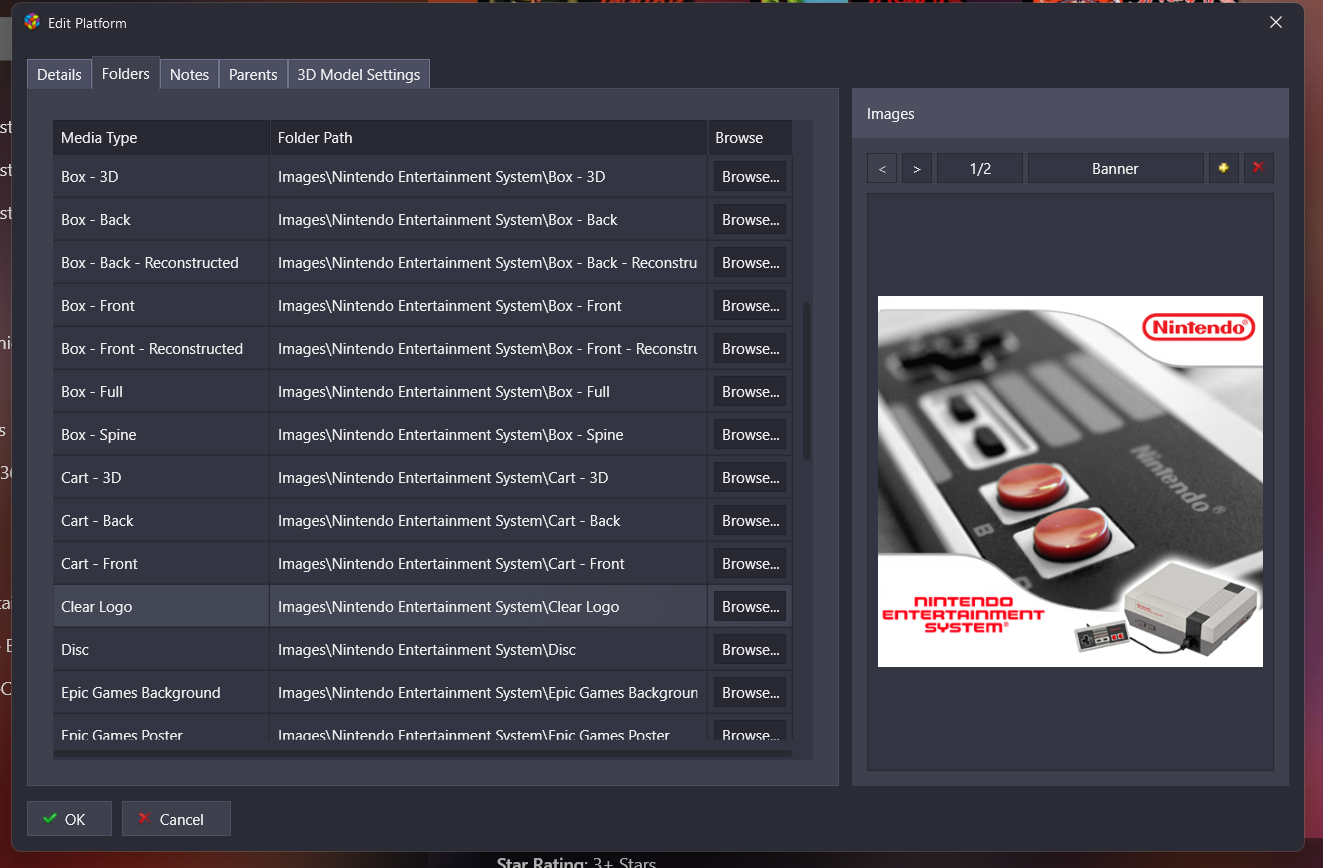Show the previous image with the left arrow
This screenshot has width=1323, height=868.
coord(882,168)
